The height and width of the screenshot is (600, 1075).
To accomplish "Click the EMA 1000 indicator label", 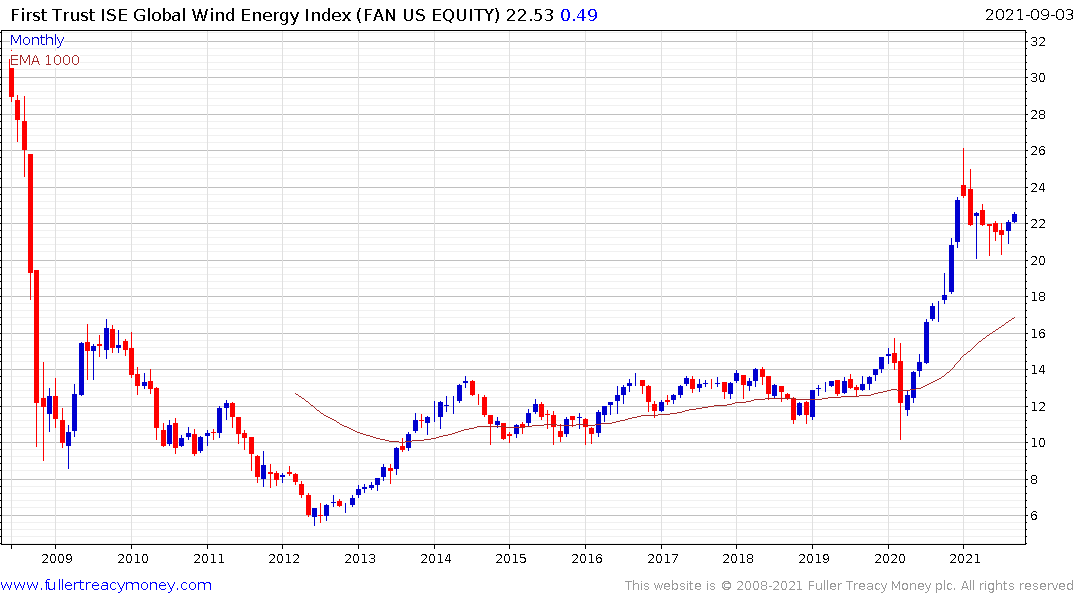I will coord(45,60).
